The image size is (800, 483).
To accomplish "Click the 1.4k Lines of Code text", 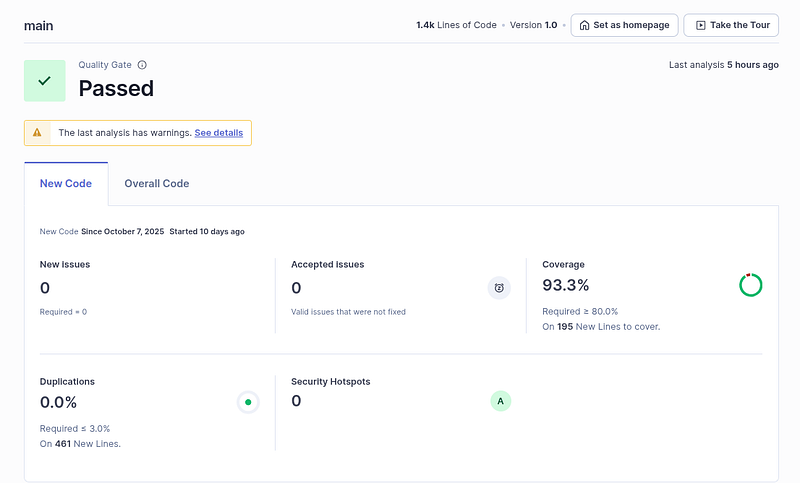I will pyautogui.click(x=456, y=25).
